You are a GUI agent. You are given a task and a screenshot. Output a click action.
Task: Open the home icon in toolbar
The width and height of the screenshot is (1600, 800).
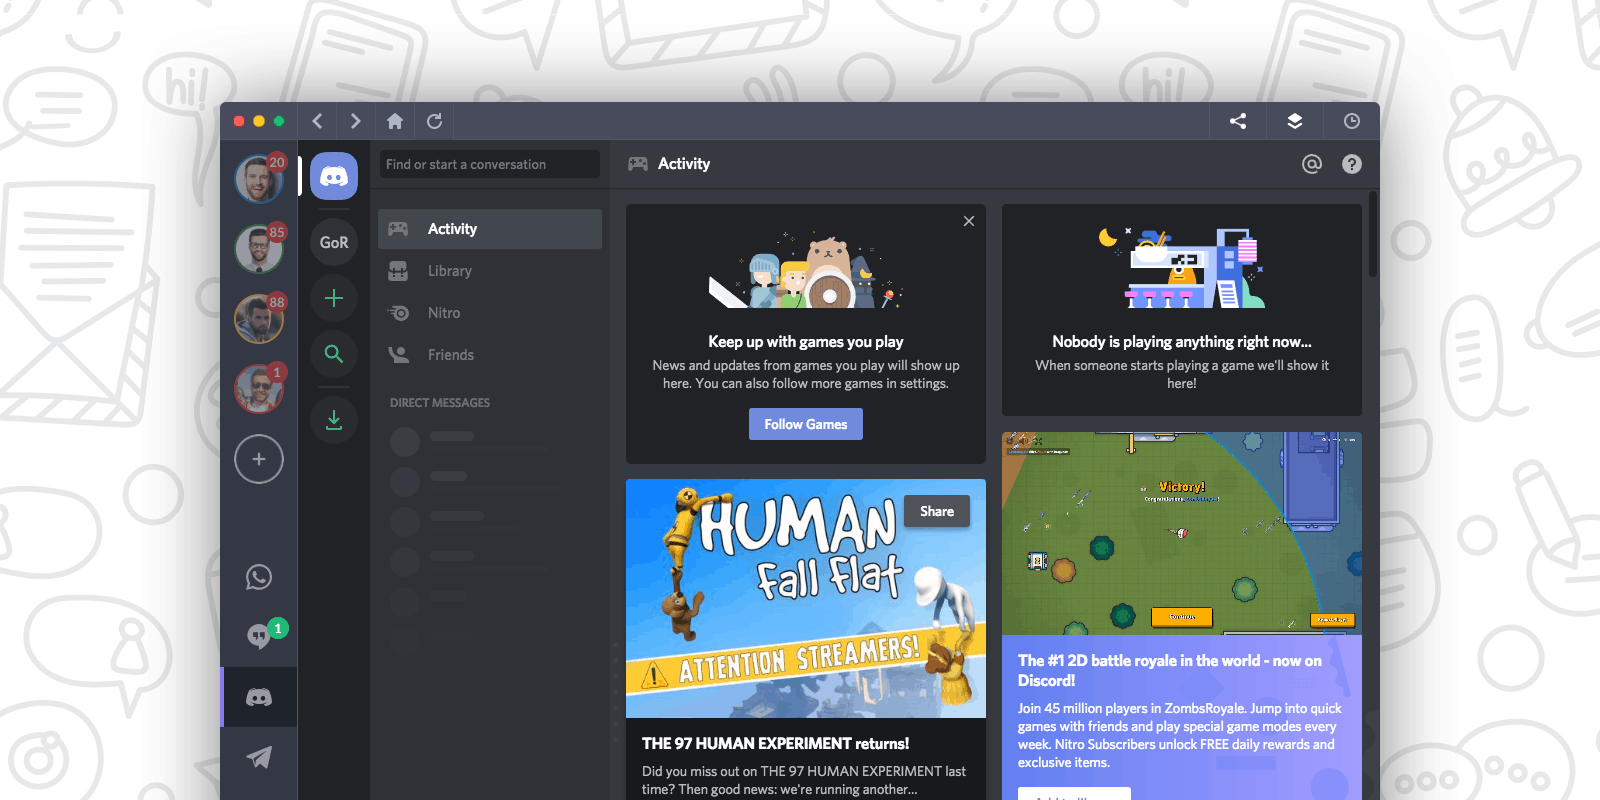click(x=395, y=121)
